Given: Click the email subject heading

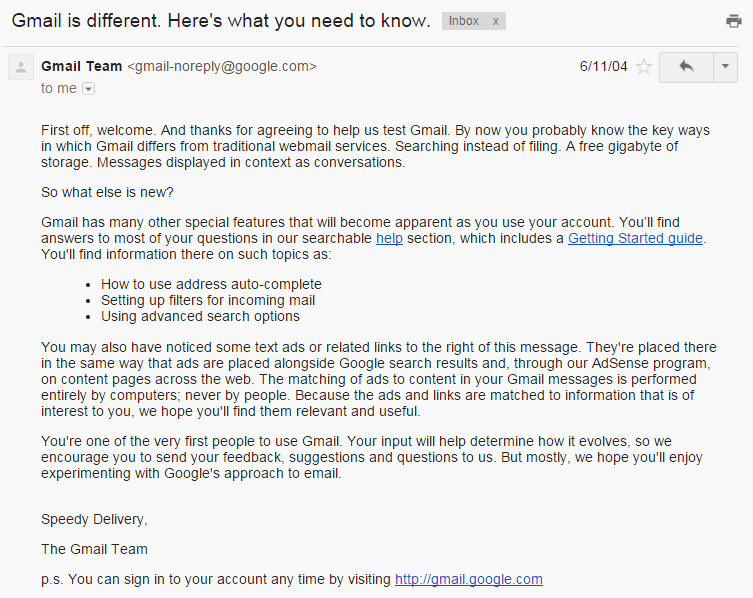Looking at the screenshot, I should [x=221, y=21].
